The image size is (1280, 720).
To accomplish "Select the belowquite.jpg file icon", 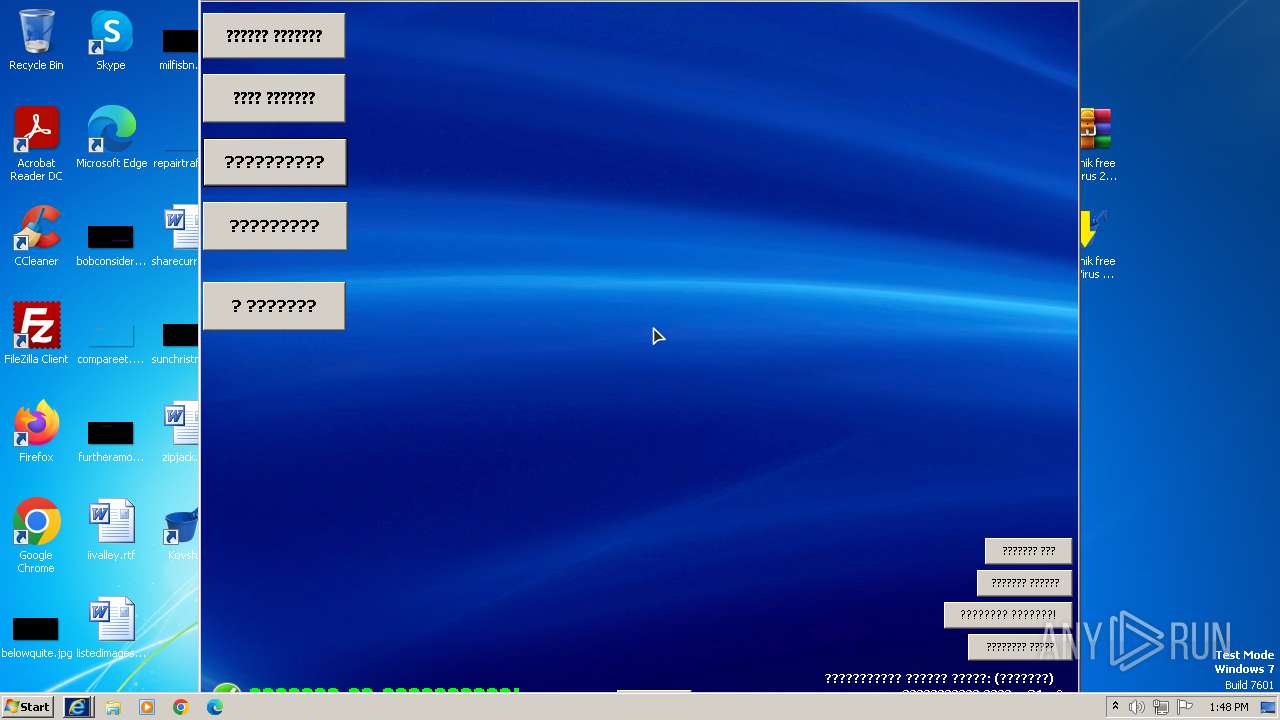I will [36, 636].
